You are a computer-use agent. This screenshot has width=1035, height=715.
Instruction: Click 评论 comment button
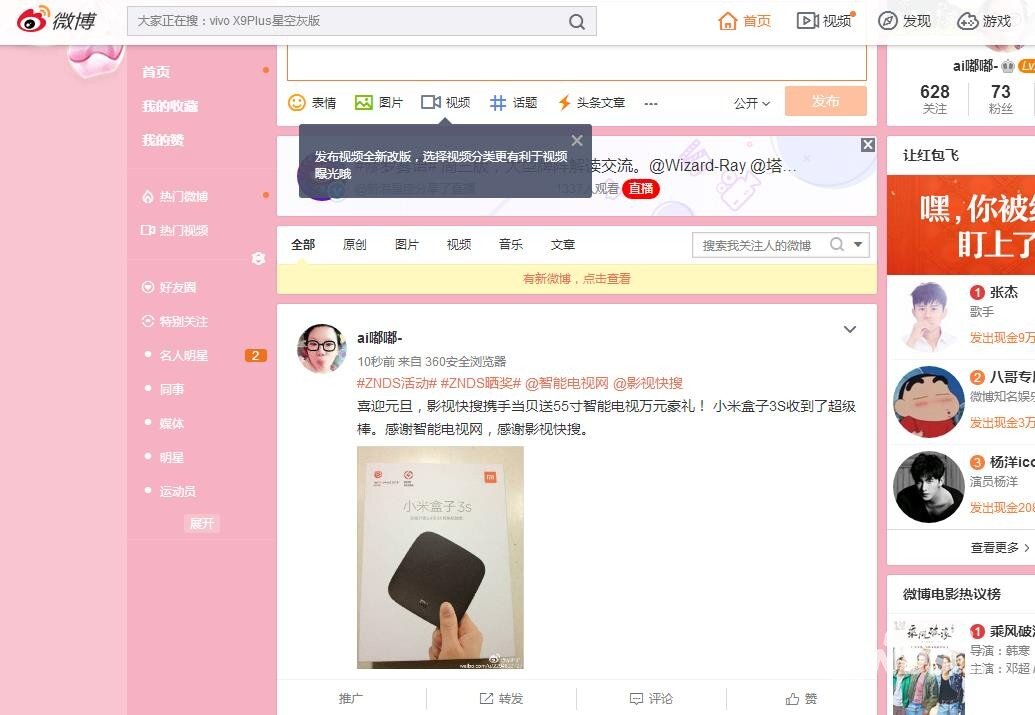pos(651,698)
